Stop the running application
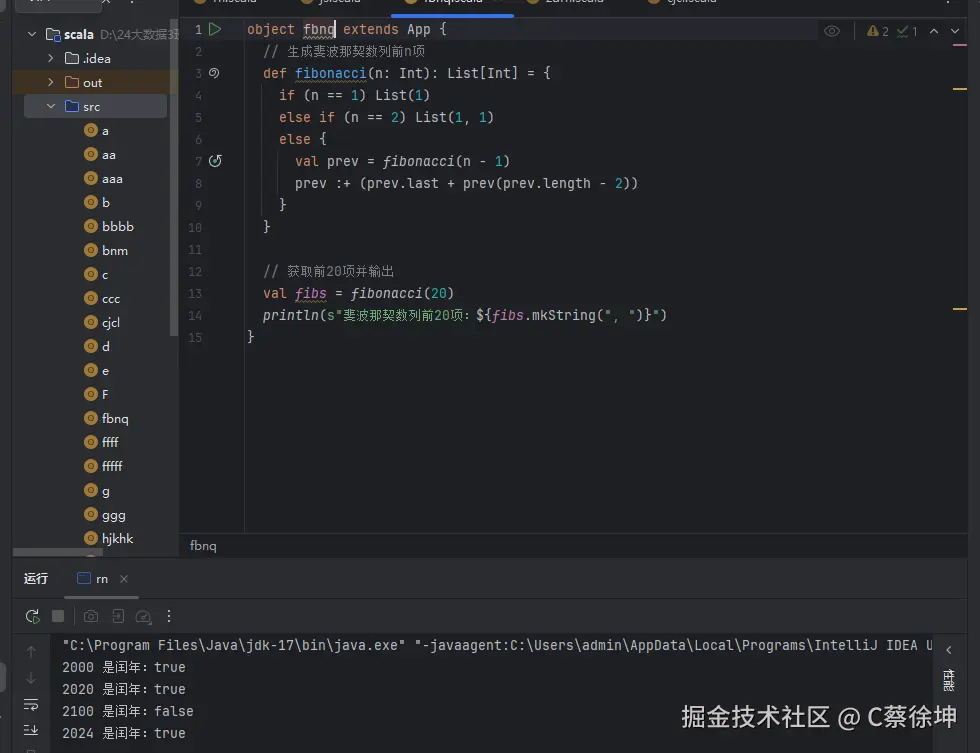The width and height of the screenshot is (980, 753). pos(57,616)
